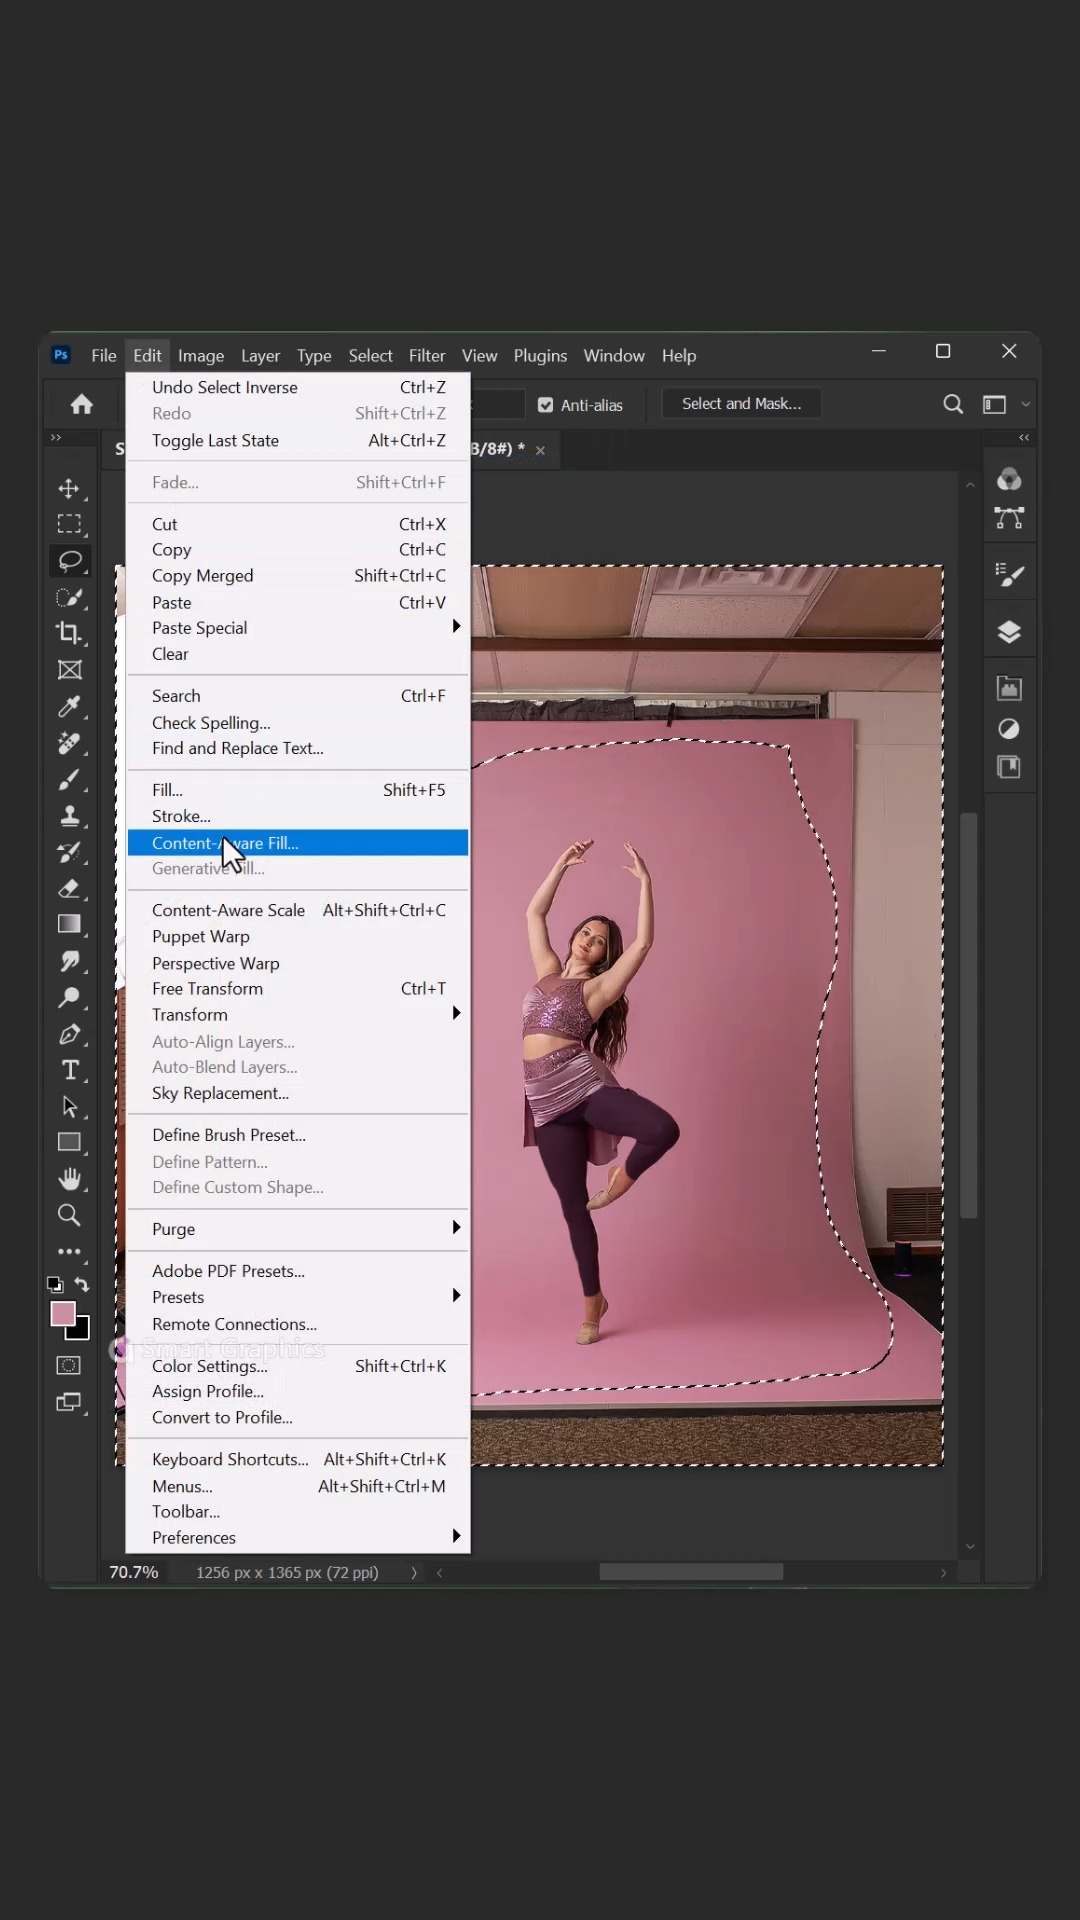Expand the Purge submenu arrow

(456, 1227)
